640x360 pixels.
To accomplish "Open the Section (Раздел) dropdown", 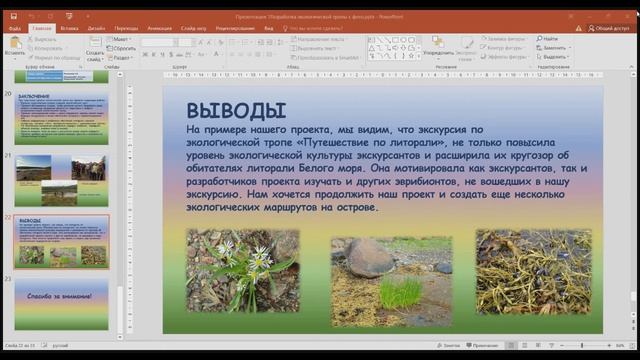I will 121,58.
